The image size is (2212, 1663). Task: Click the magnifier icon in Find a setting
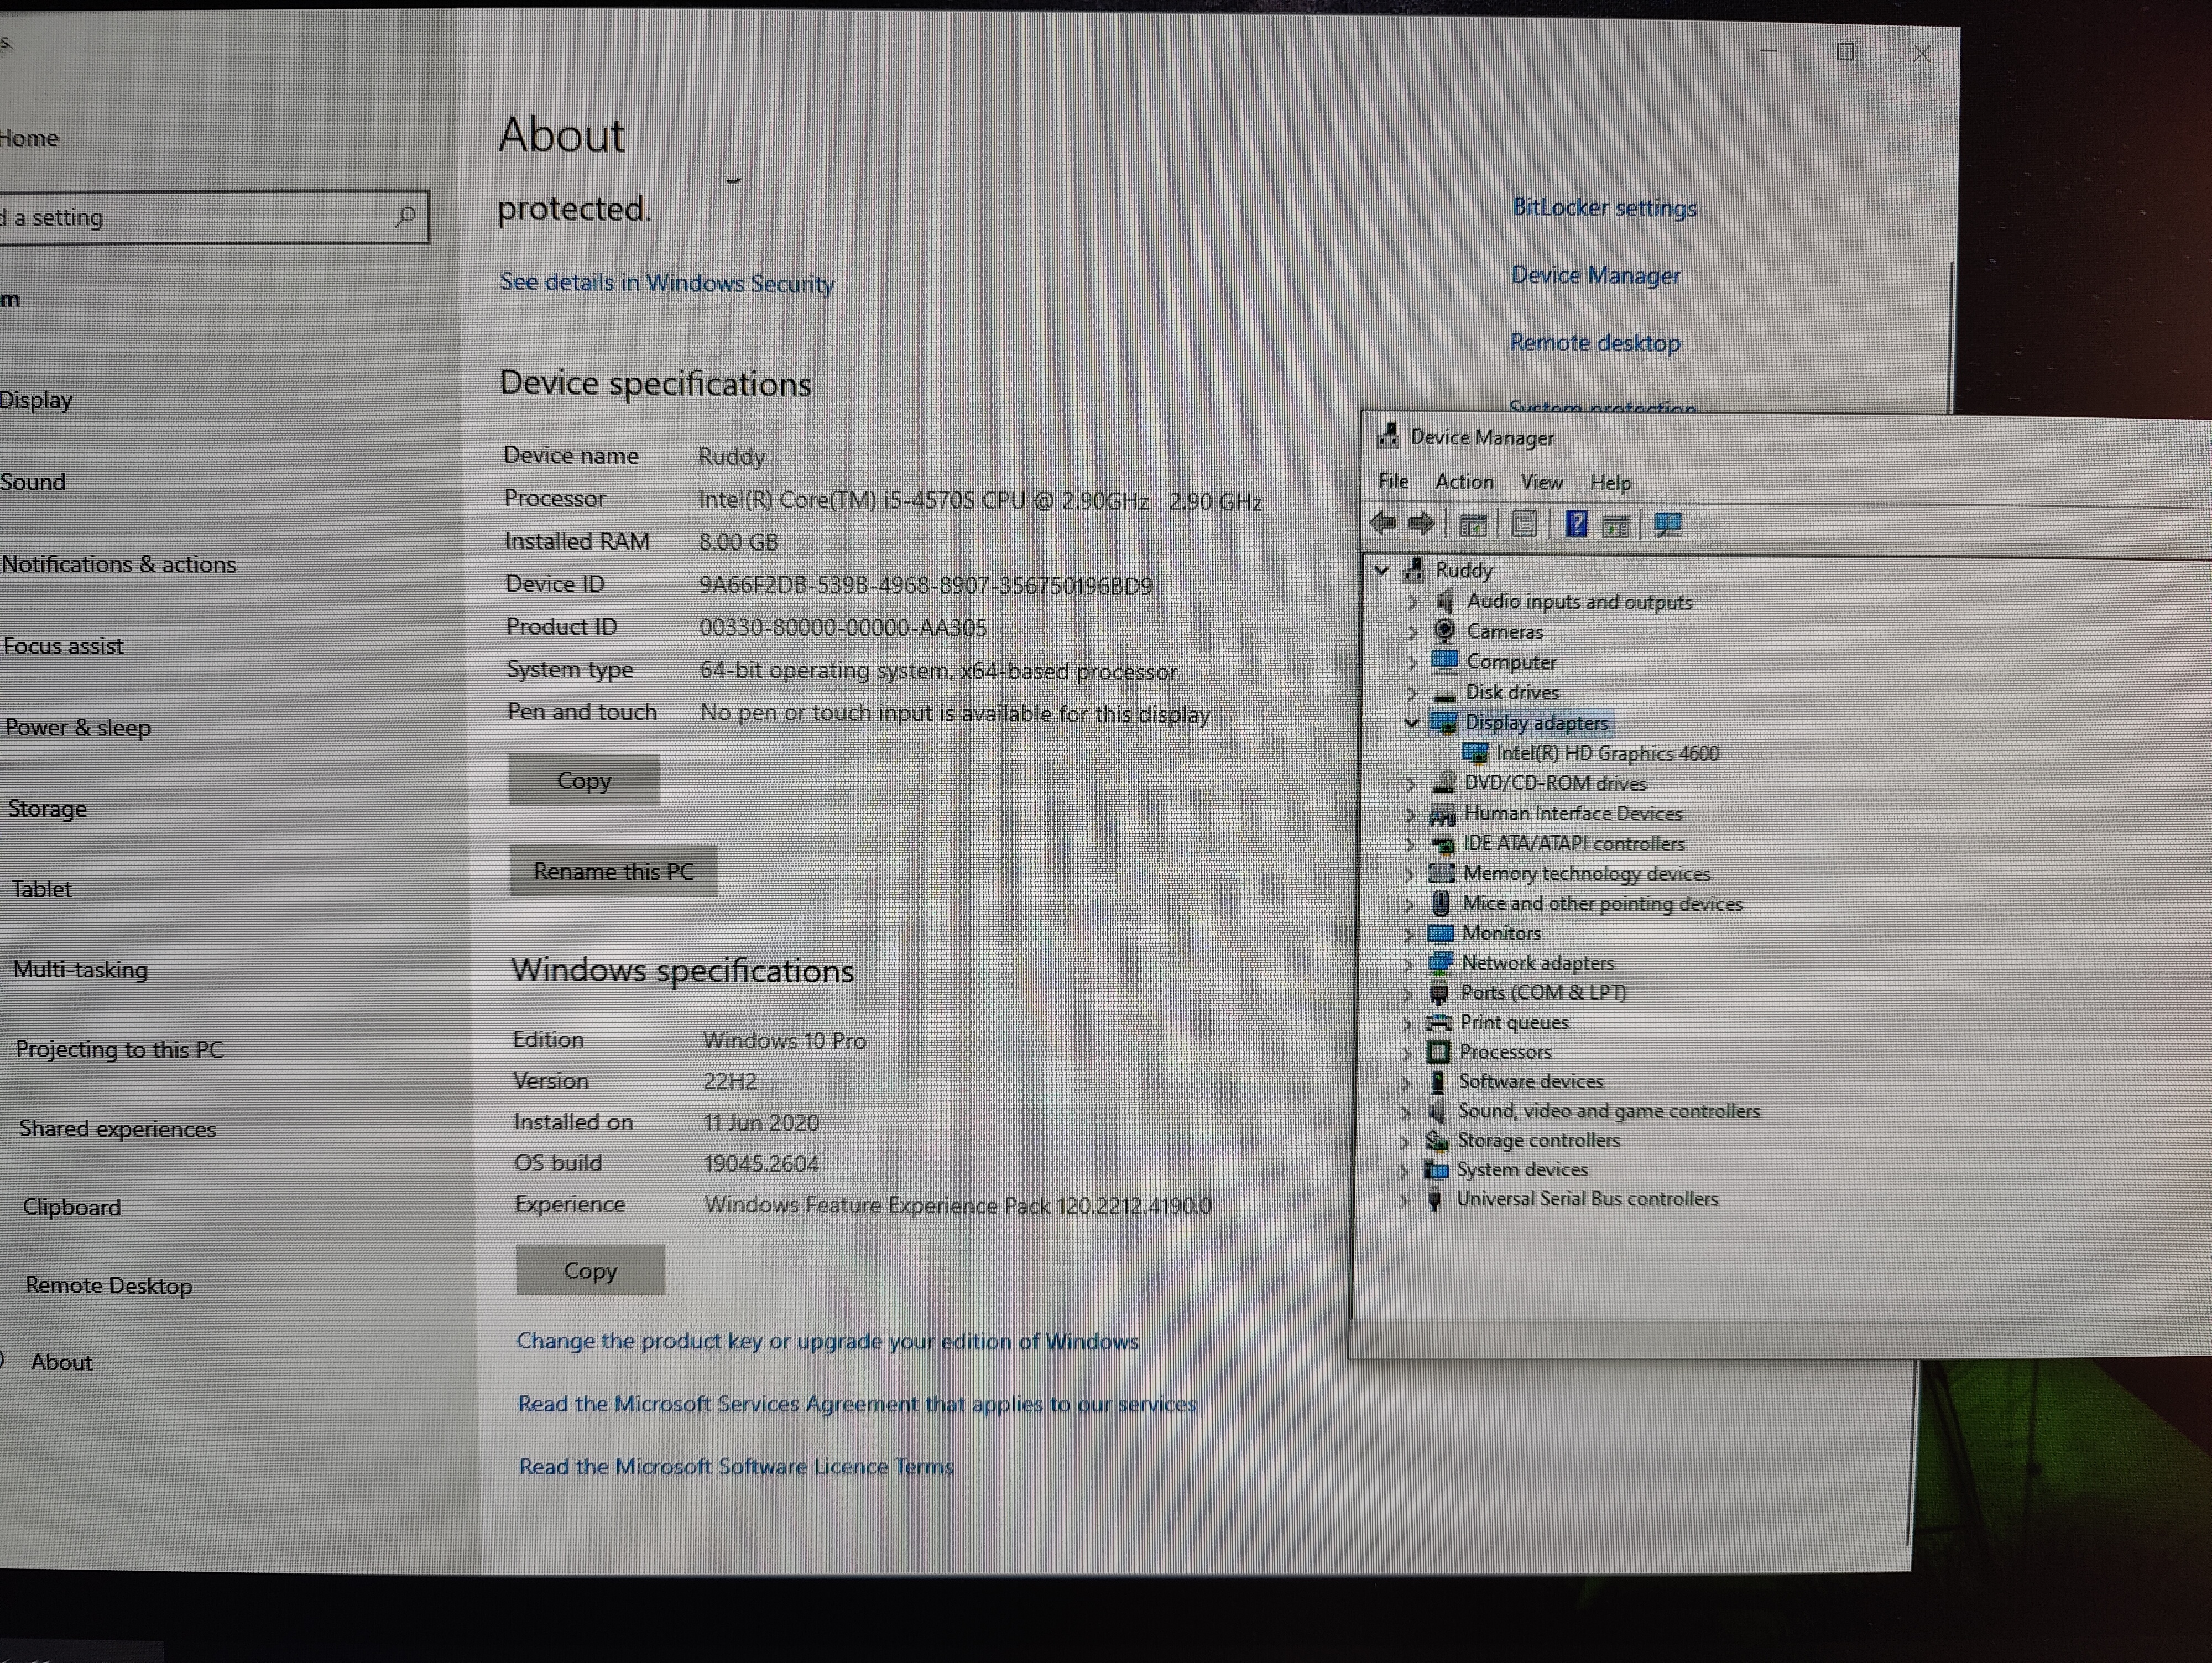[x=405, y=216]
